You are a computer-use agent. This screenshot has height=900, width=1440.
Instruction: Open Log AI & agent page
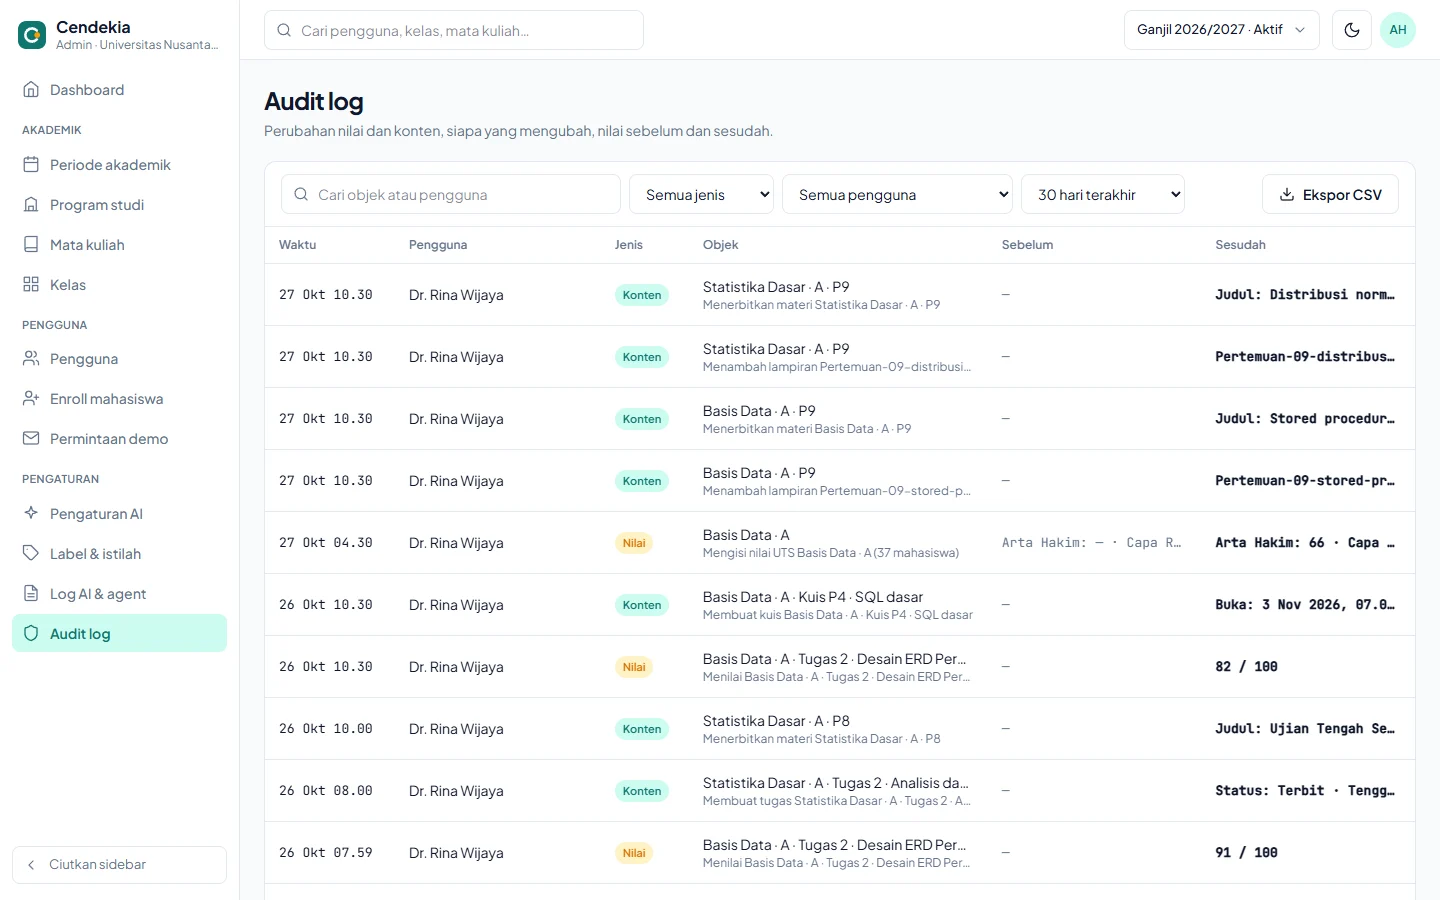click(119, 593)
